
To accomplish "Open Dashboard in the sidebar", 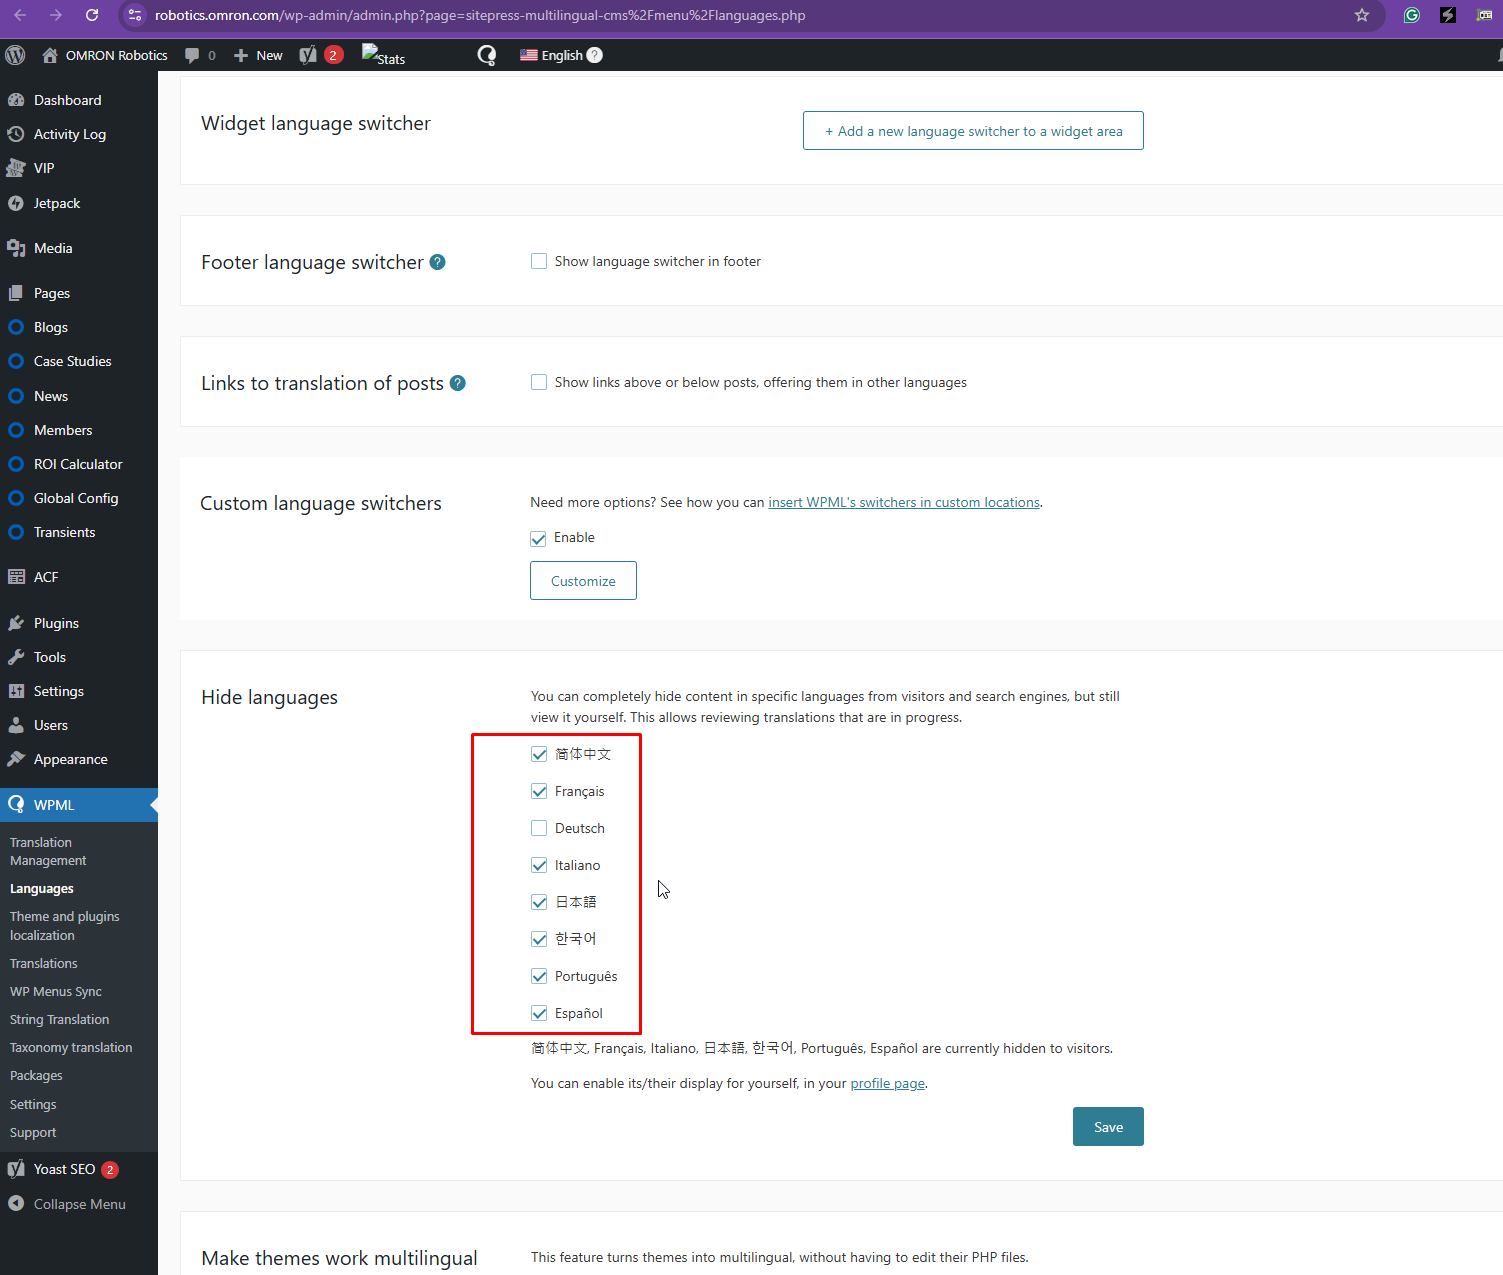I will pos(79,100).
